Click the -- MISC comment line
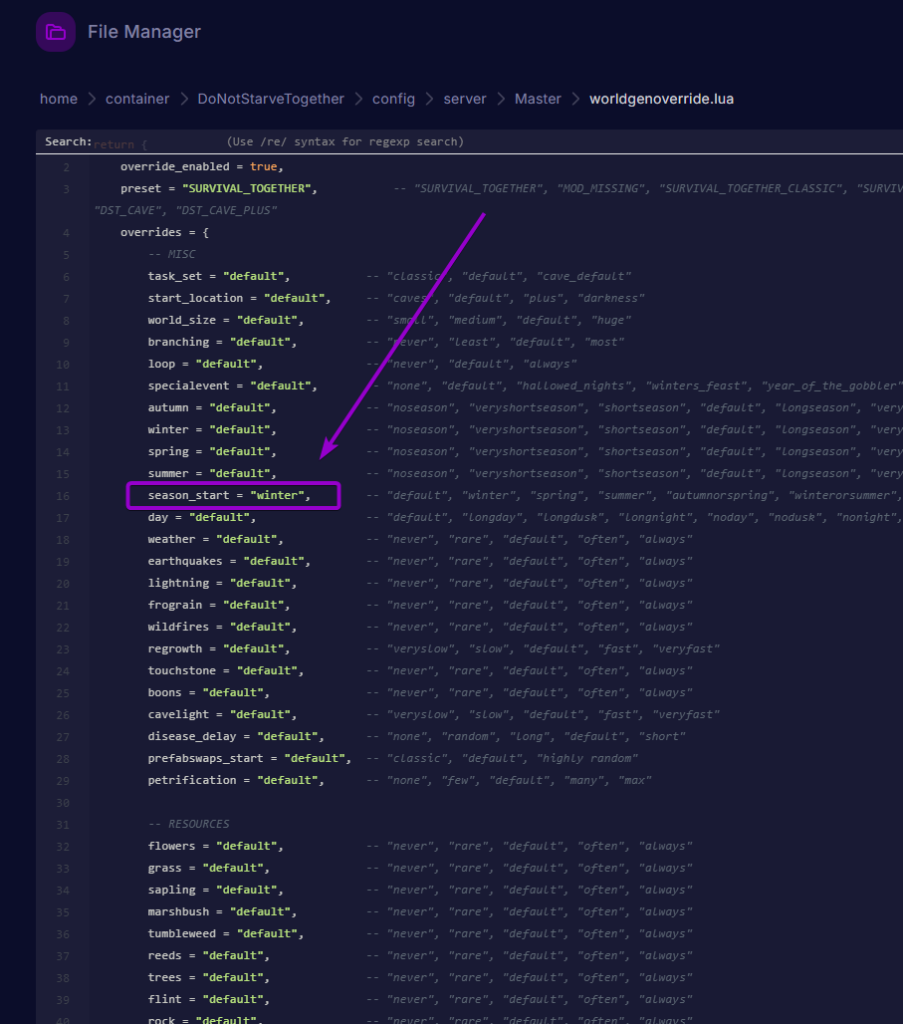This screenshot has height=1024, width=903. point(171,254)
